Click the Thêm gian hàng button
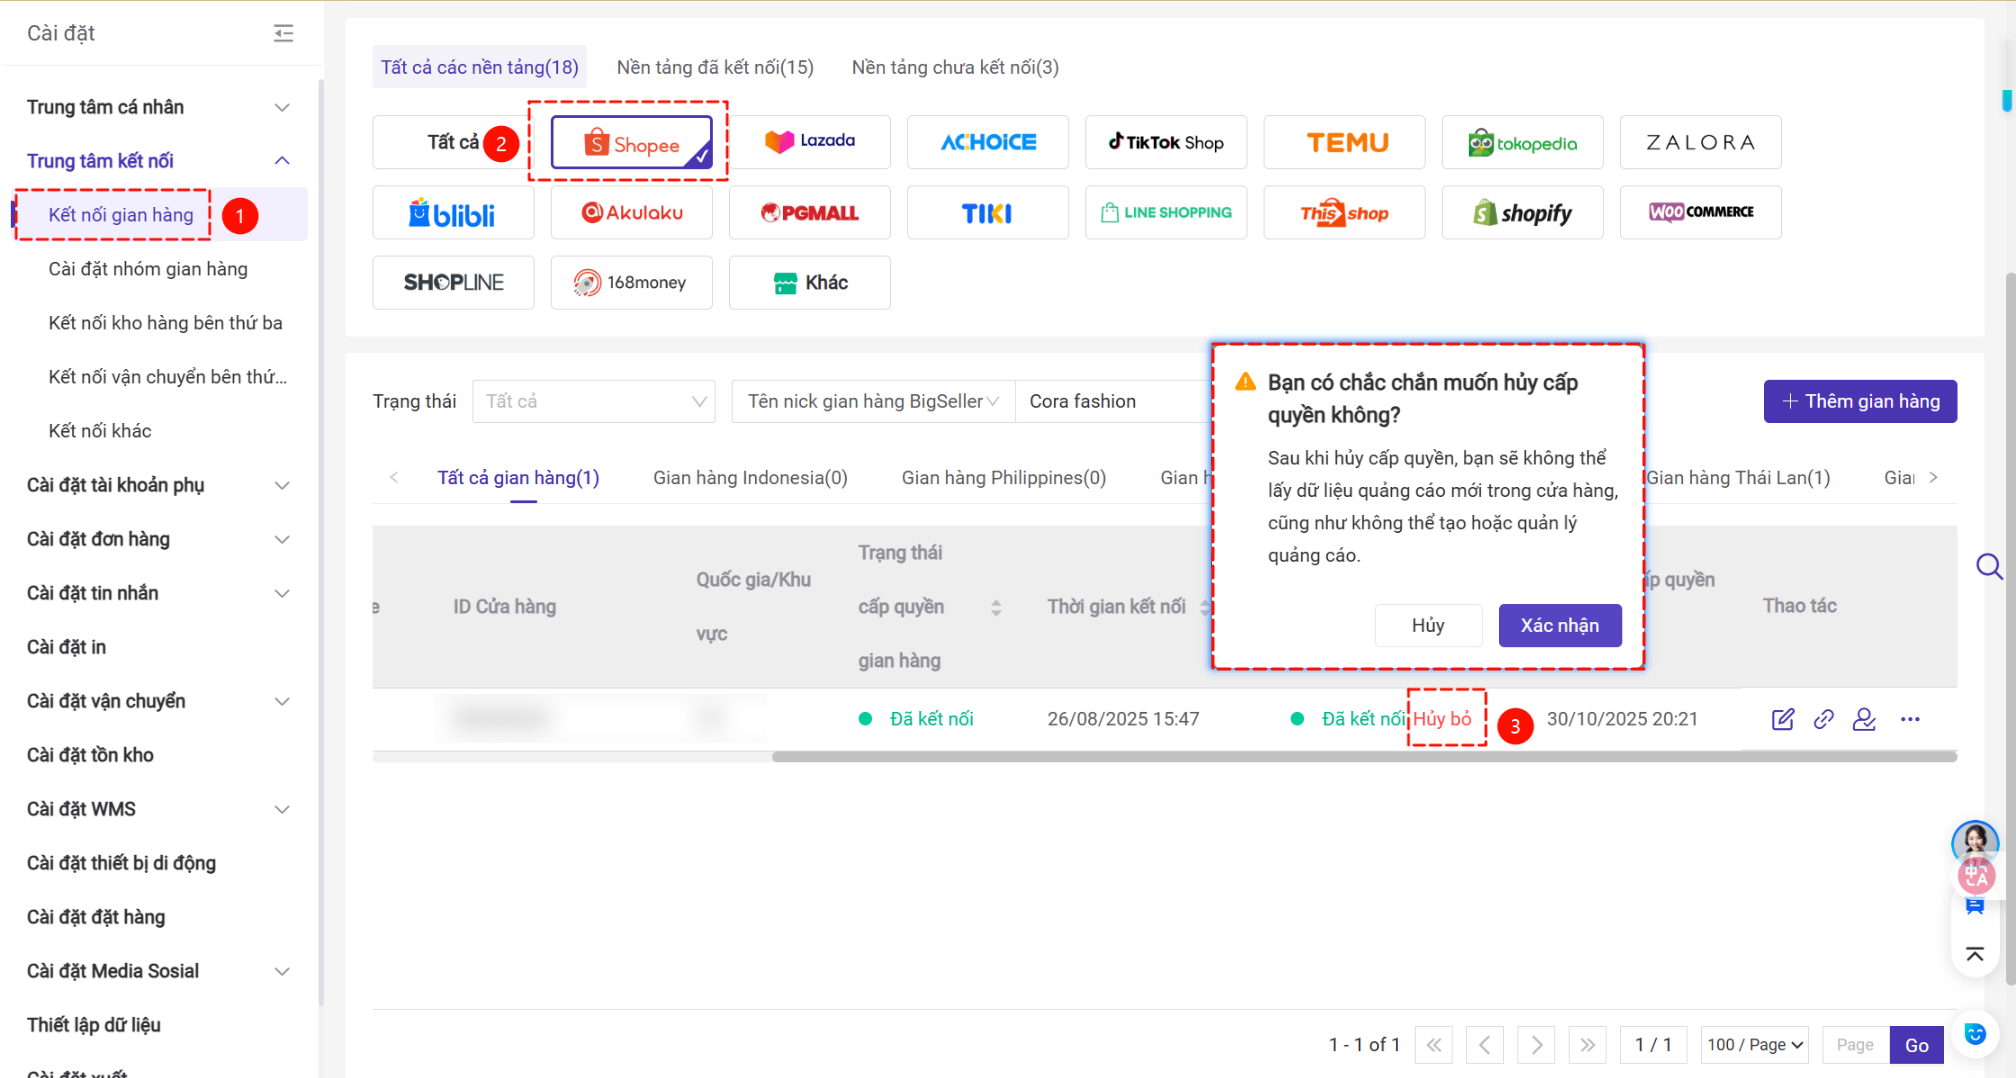Screen dimensions: 2016x1078 [1860, 401]
